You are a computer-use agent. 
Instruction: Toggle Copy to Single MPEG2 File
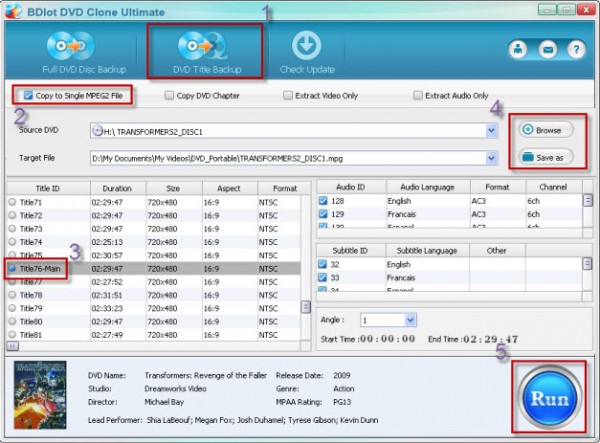(x=28, y=95)
